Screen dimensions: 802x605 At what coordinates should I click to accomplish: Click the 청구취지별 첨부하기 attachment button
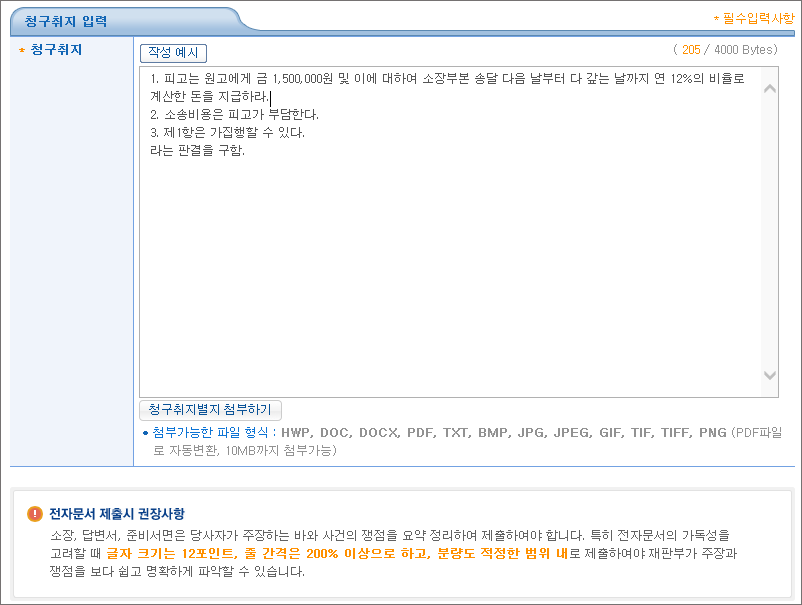212,410
